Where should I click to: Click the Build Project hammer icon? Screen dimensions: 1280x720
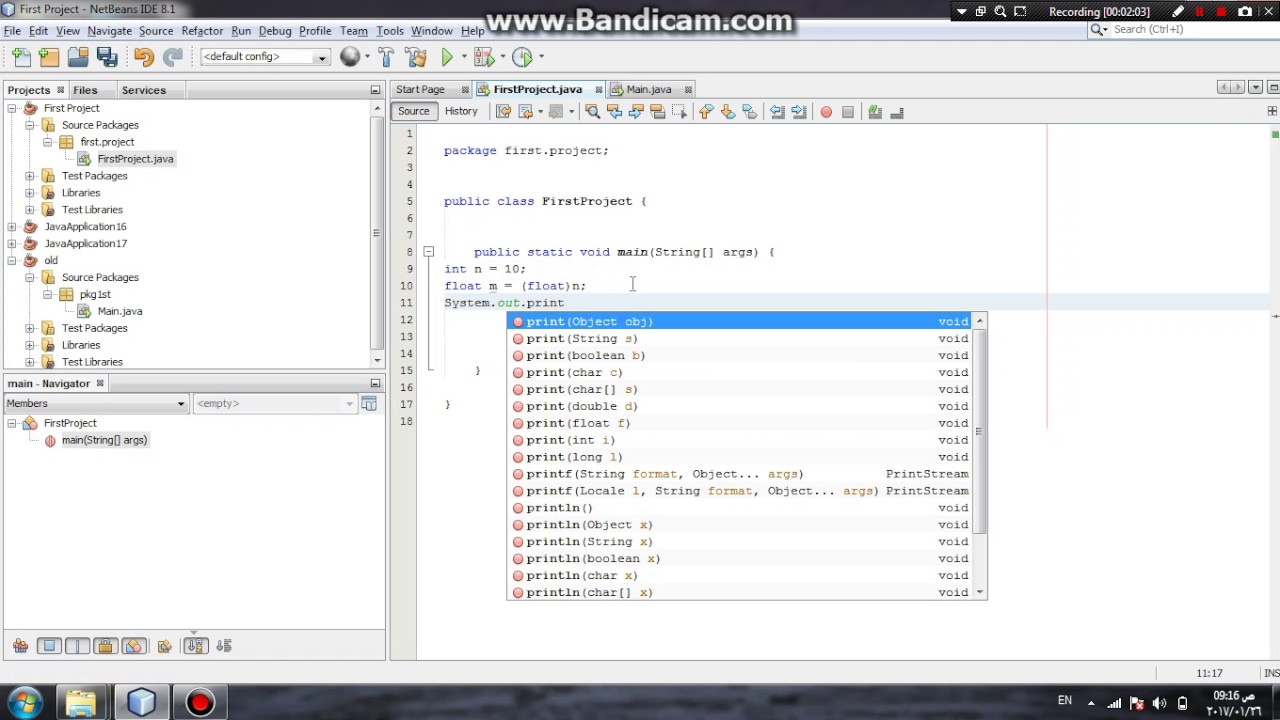pyautogui.click(x=386, y=57)
